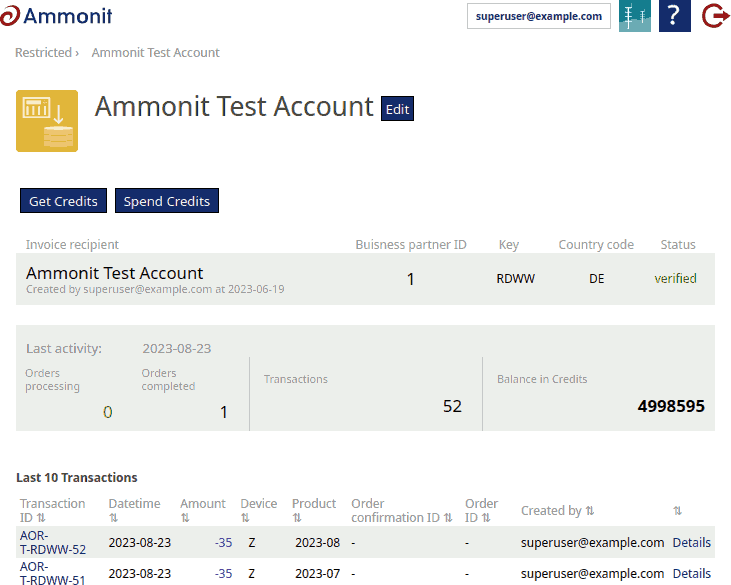Image resolution: width=731 pixels, height=585 pixels.
Task: Open the help question mark icon
Action: pos(675,16)
